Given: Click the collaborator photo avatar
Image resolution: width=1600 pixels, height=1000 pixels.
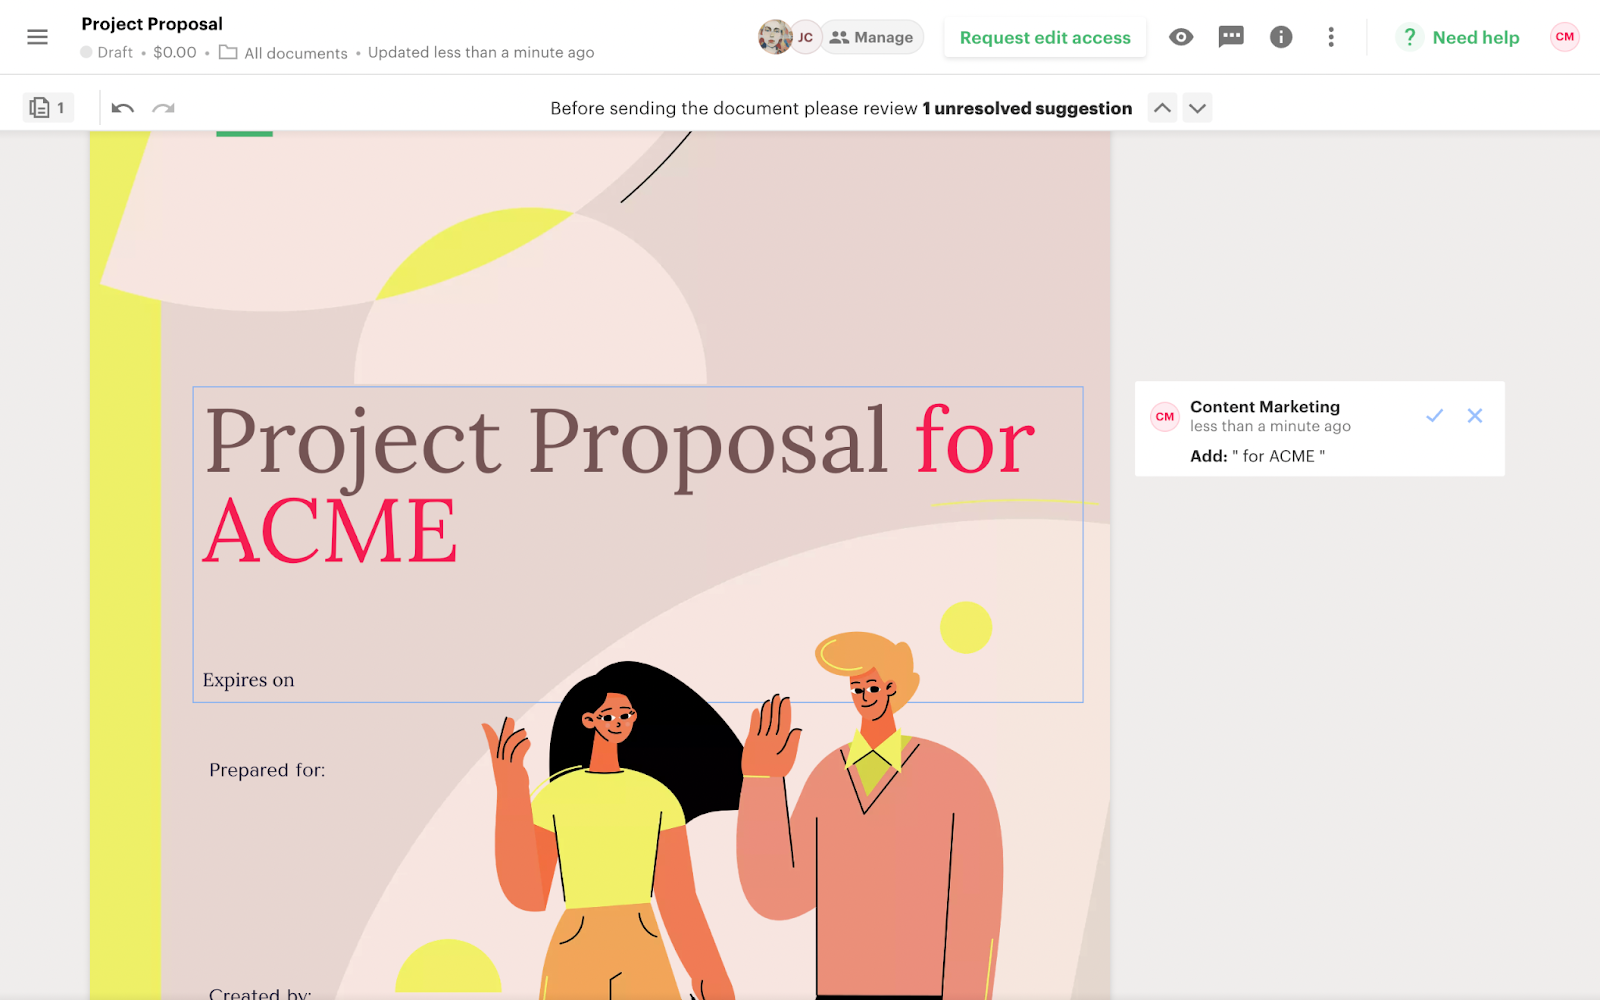Looking at the screenshot, I should coord(774,37).
